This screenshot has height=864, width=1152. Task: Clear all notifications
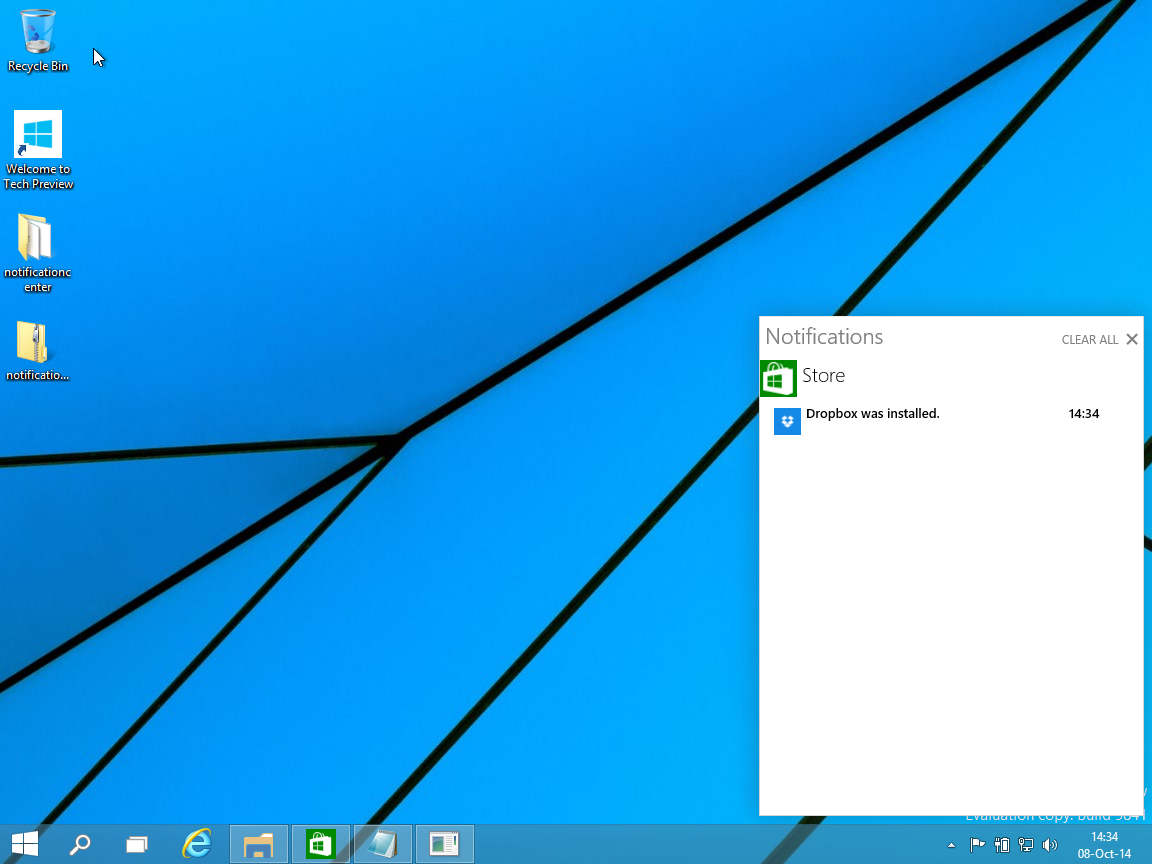click(1089, 339)
